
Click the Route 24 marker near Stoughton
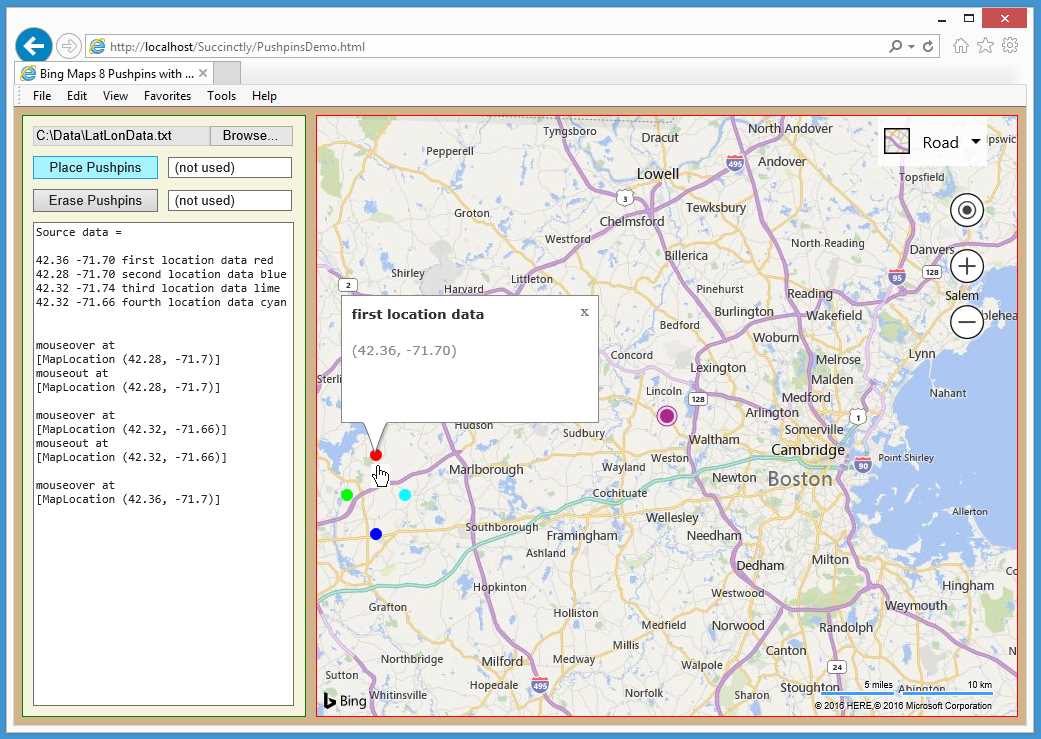837,667
